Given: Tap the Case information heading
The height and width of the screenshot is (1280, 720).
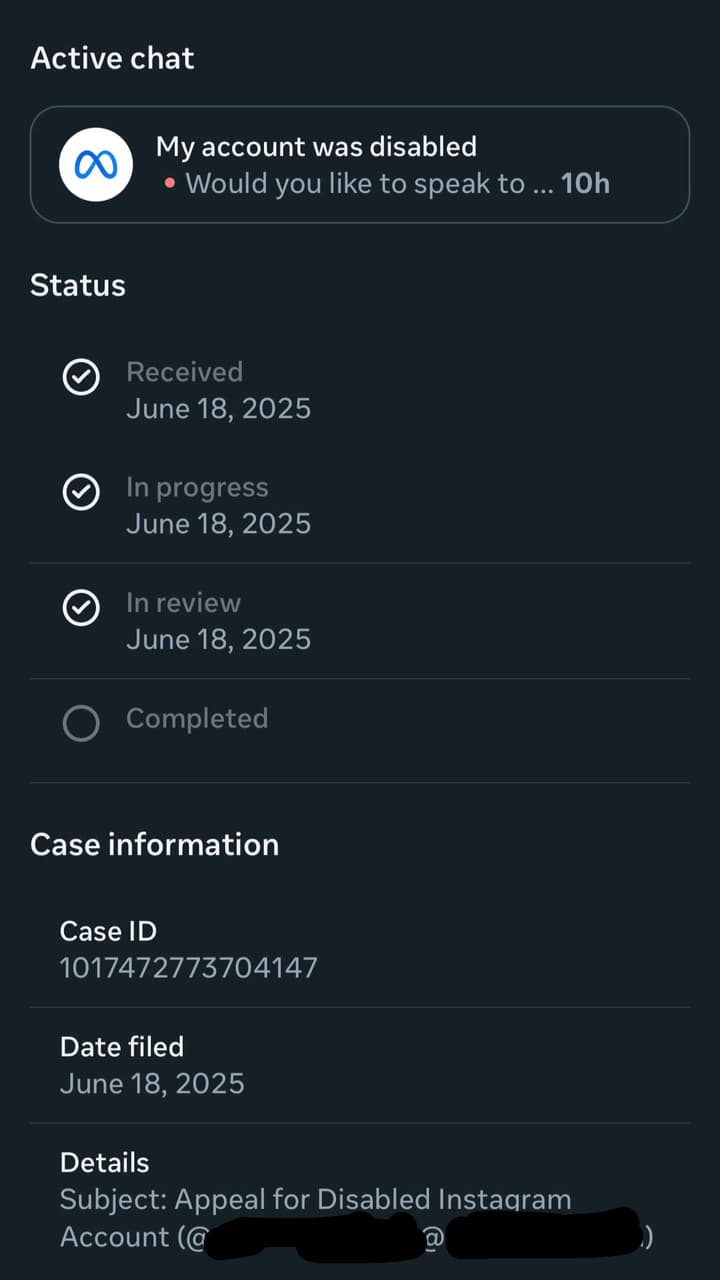Looking at the screenshot, I should tap(155, 845).
